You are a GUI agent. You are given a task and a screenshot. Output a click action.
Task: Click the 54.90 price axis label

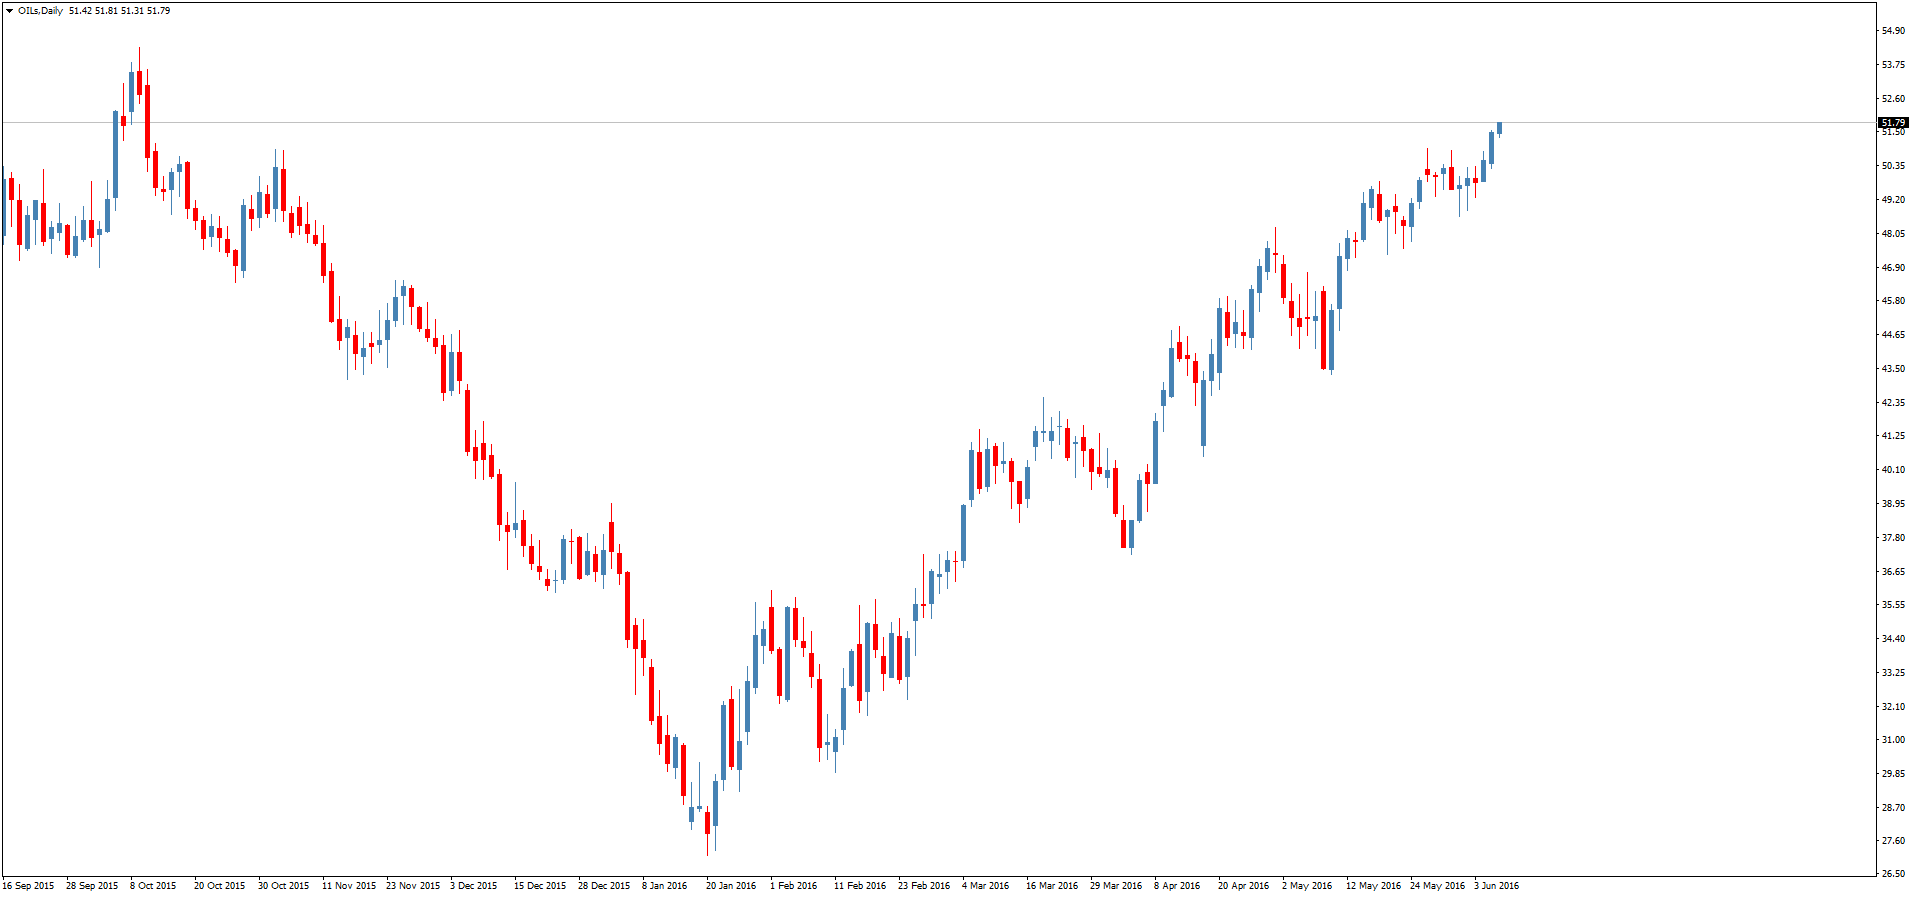pos(1892,31)
